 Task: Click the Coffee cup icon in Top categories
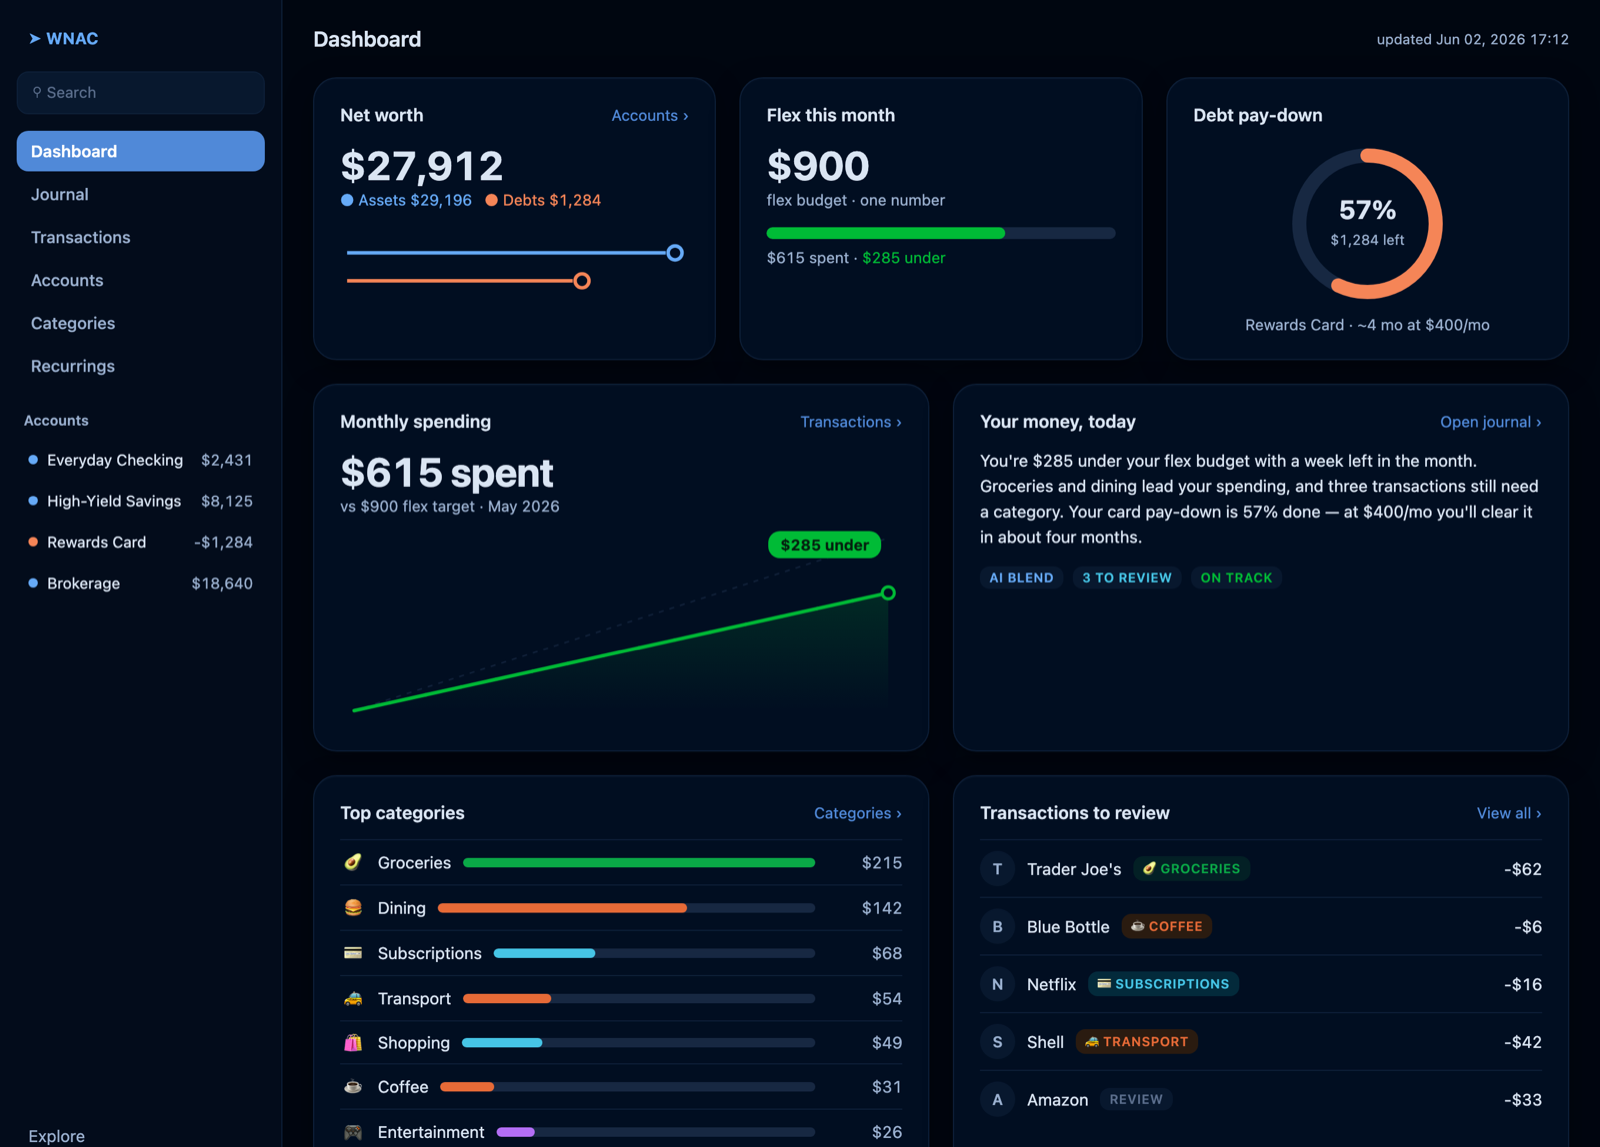pyautogui.click(x=353, y=1087)
